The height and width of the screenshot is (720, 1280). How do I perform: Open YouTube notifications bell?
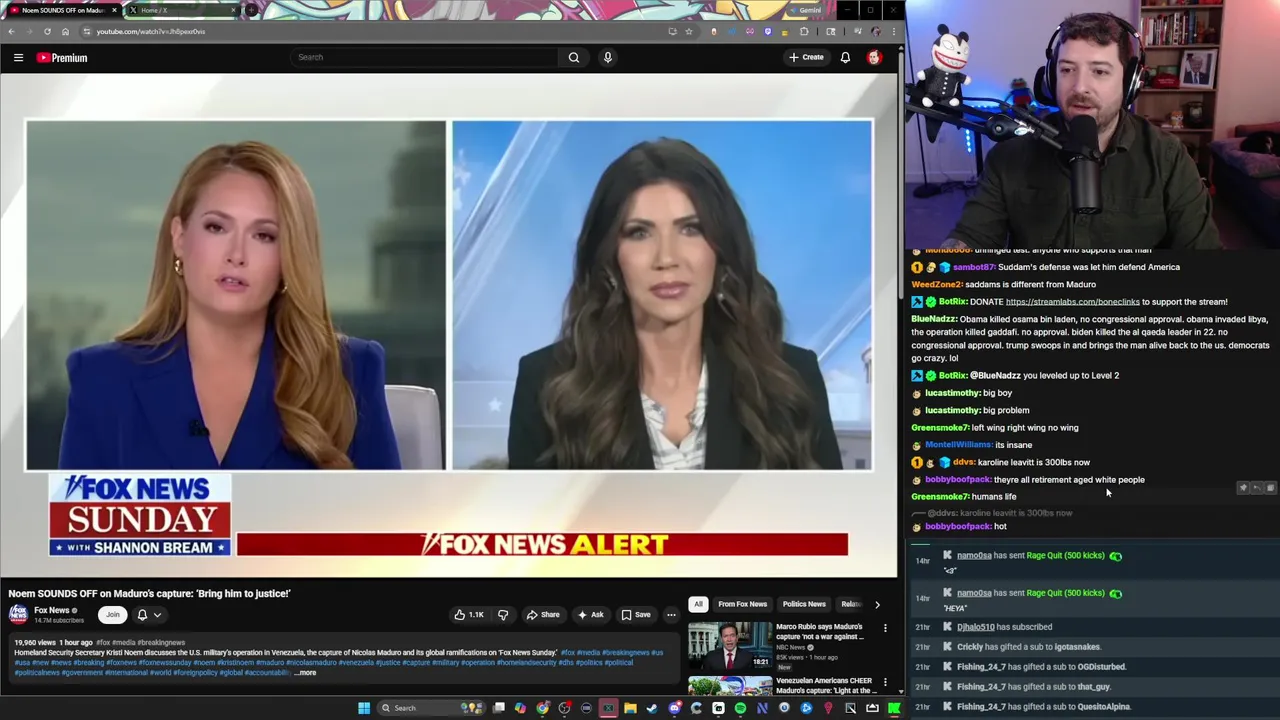click(845, 58)
